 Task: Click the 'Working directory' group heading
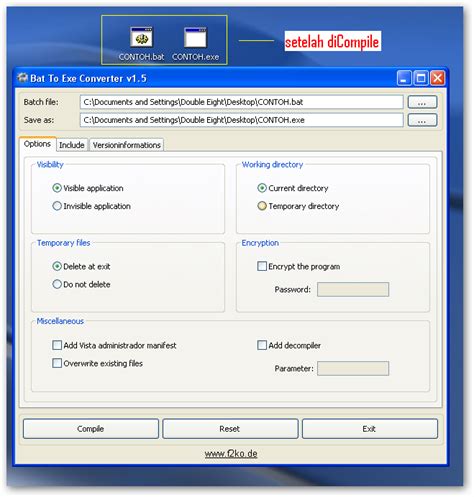point(272,164)
